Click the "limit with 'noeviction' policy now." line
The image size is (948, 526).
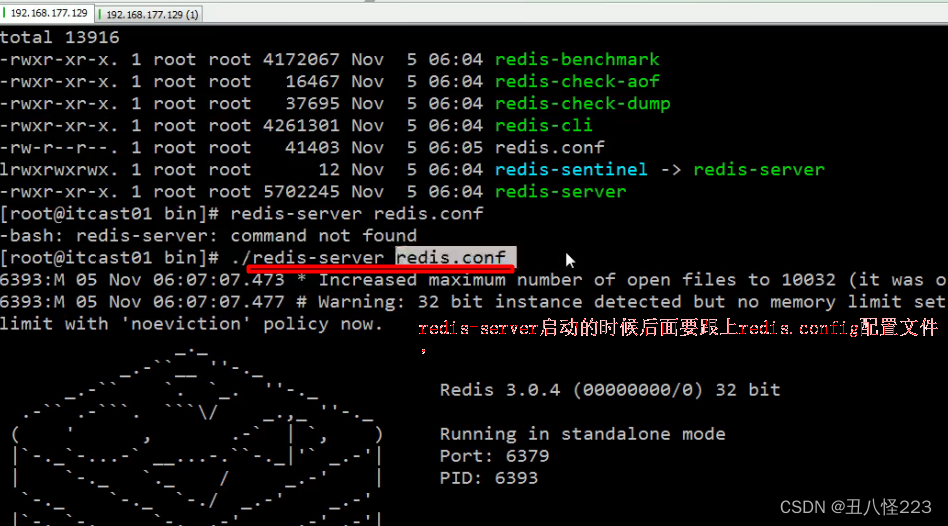point(191,324)
